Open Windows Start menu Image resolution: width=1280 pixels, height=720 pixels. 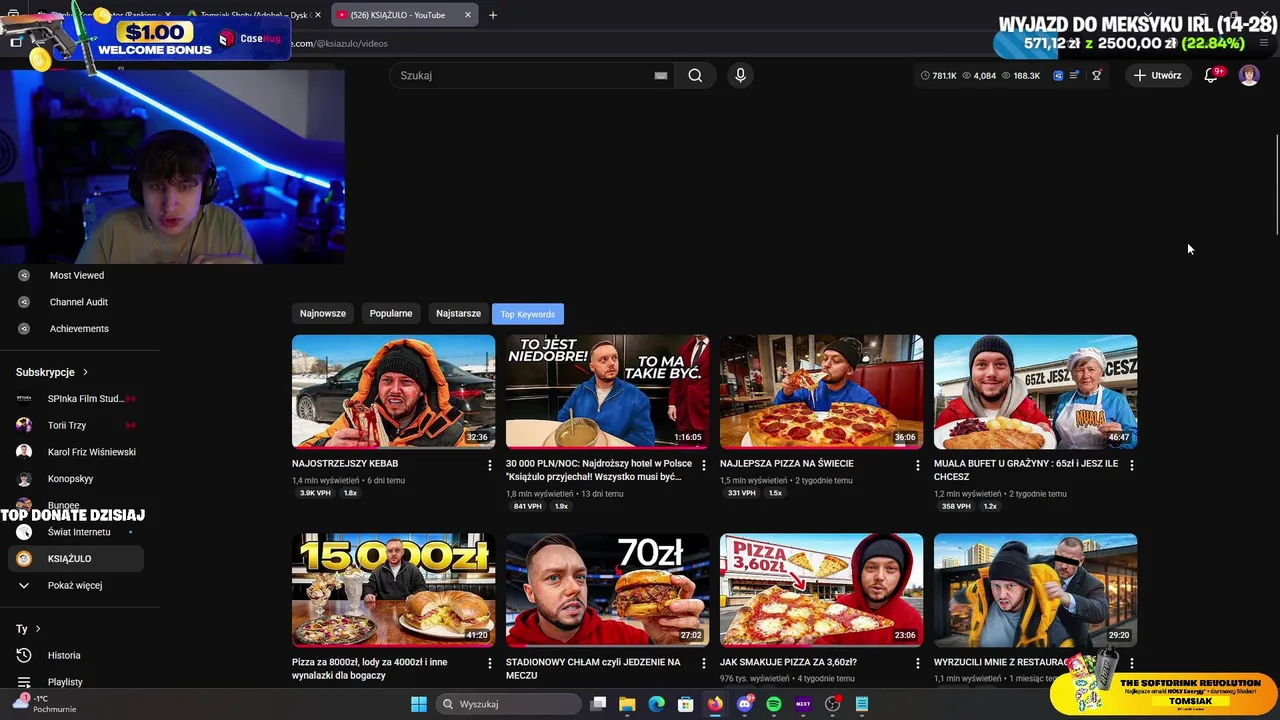coord(419,704)
